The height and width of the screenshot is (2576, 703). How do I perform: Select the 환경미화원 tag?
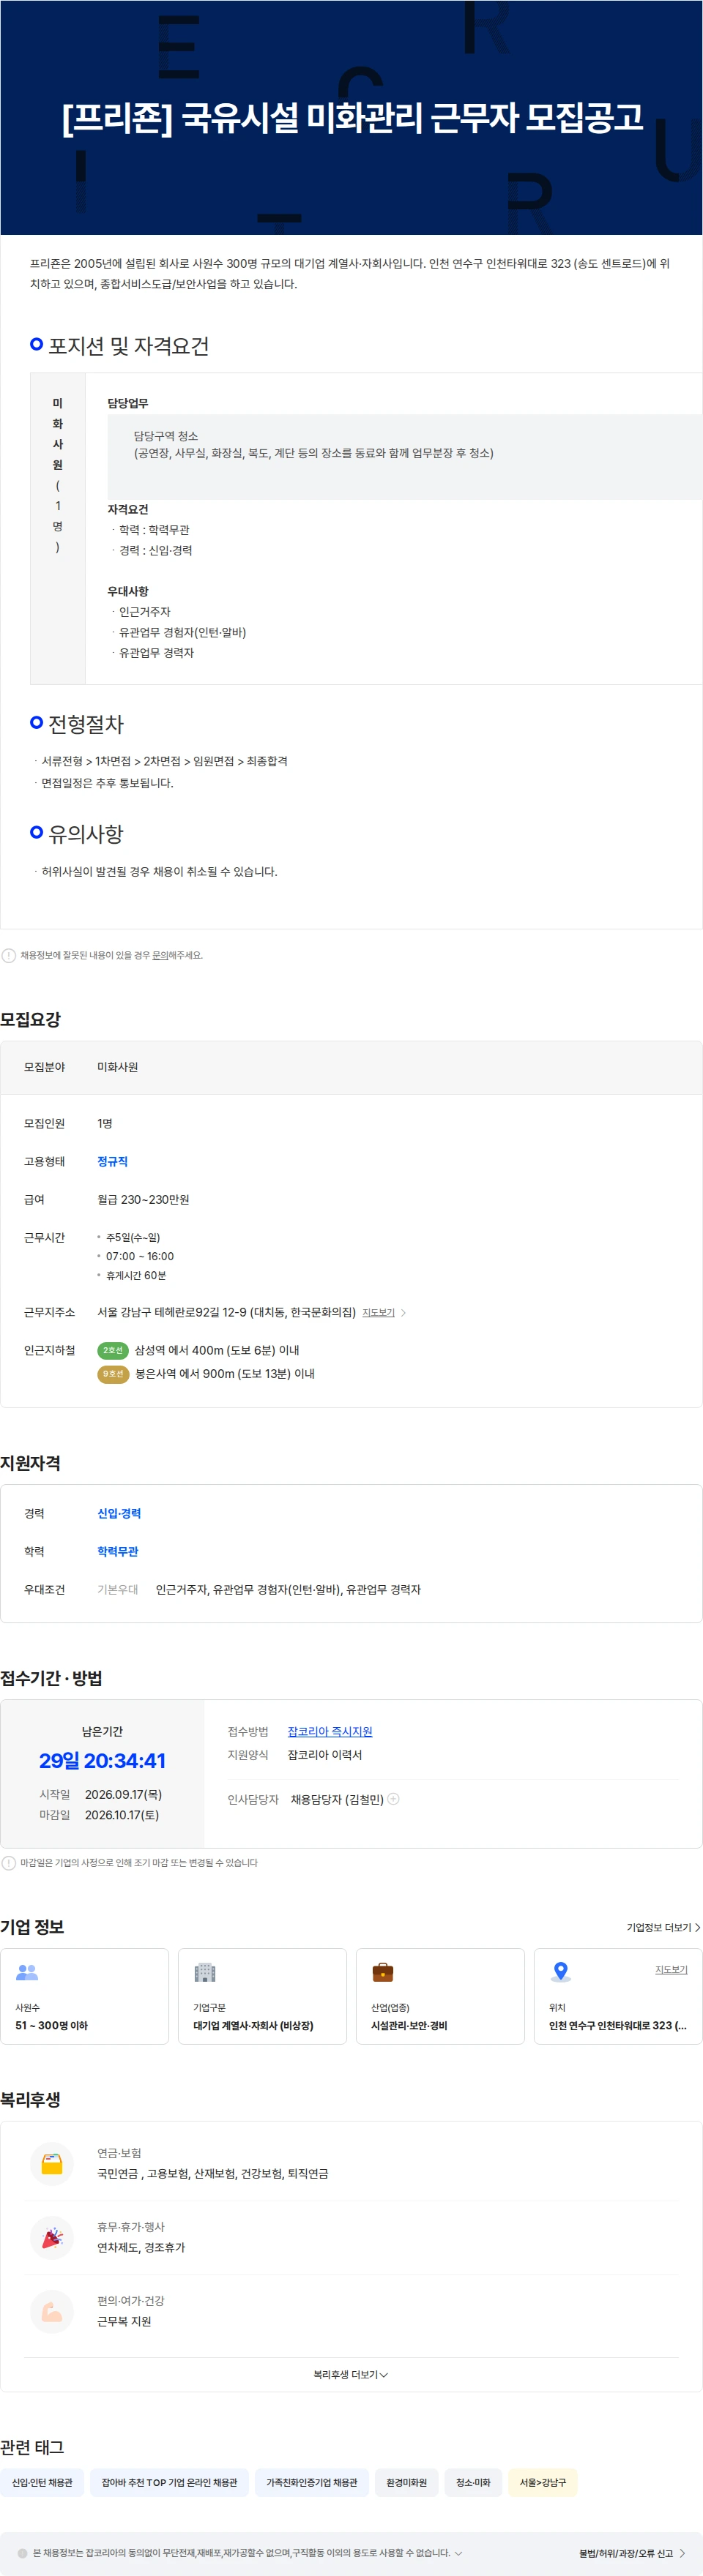click(x=406, y=2482)
